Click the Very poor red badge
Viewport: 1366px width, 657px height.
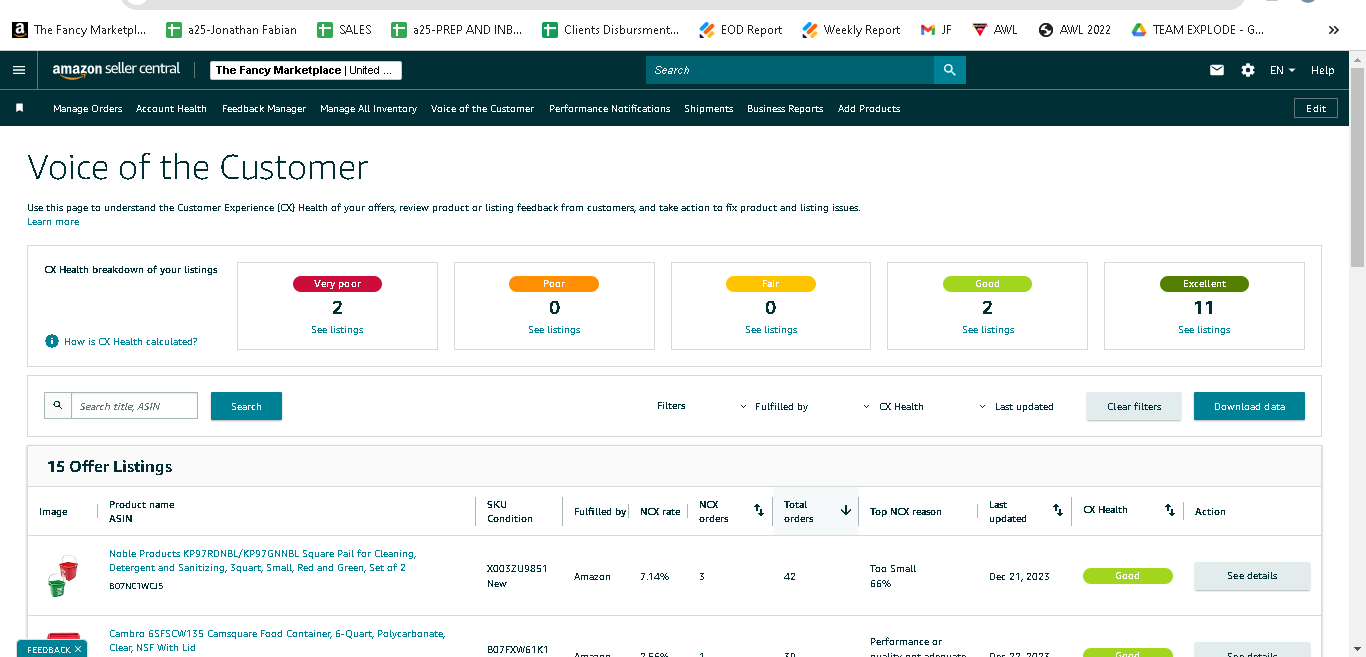click(337, 284)
